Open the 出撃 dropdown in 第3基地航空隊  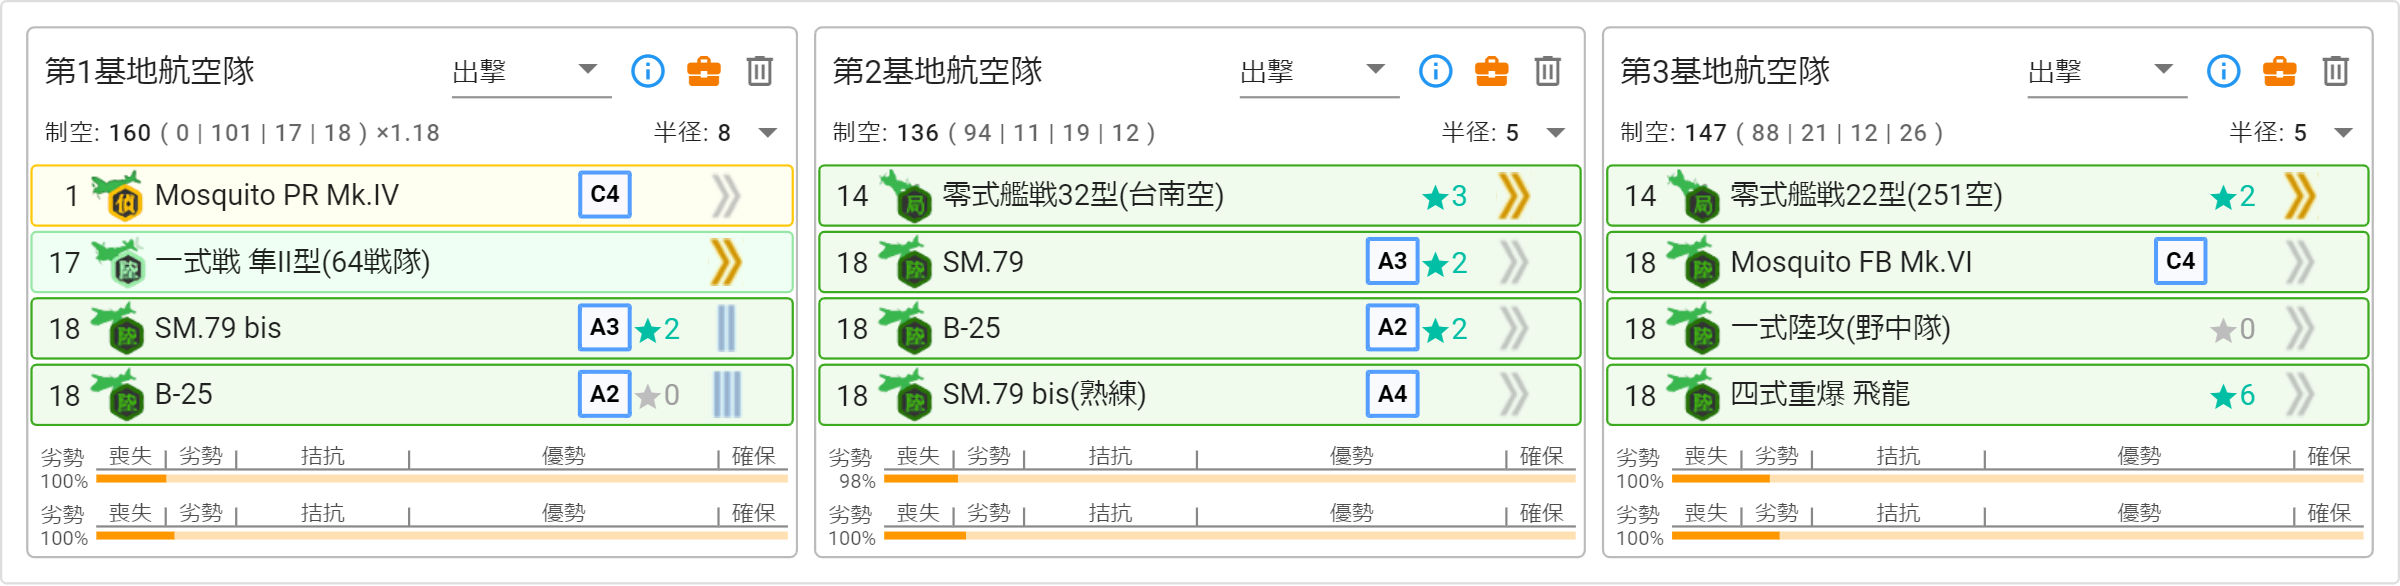click(x=2107, y=72)
